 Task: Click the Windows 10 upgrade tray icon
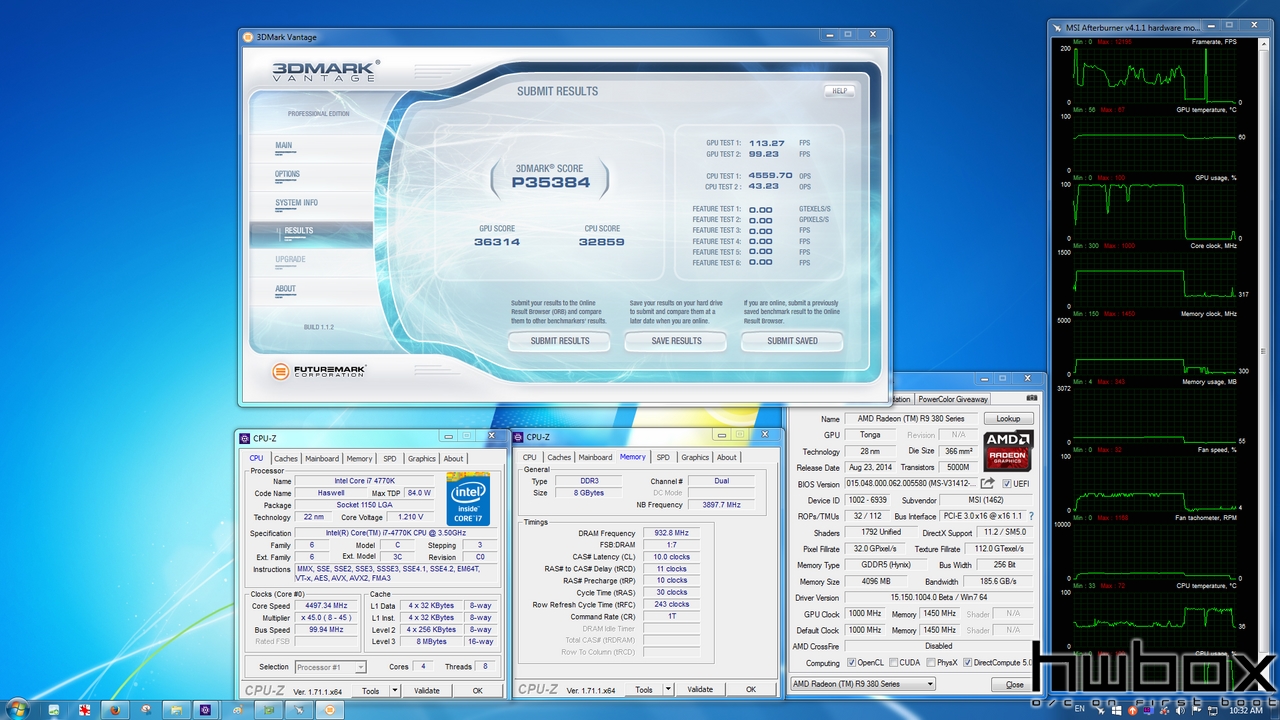pos(1117,710)
